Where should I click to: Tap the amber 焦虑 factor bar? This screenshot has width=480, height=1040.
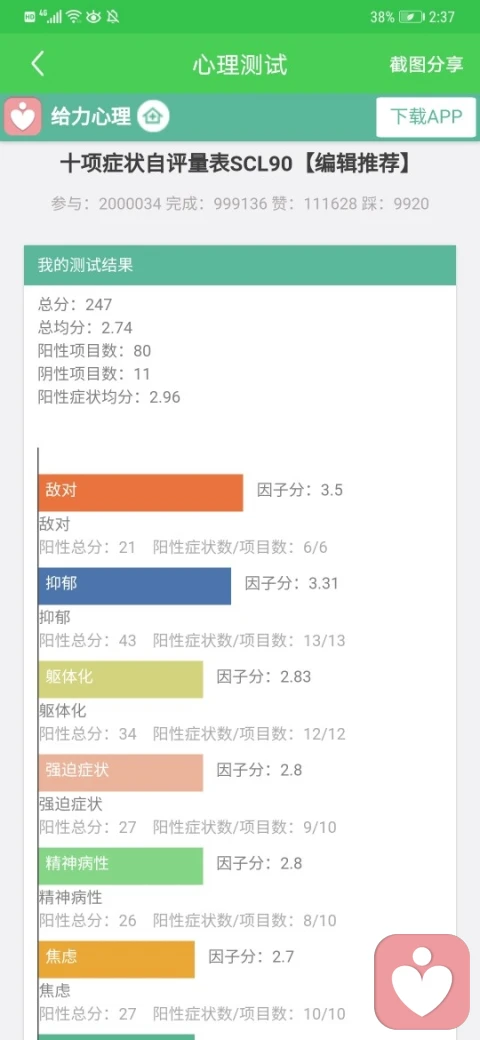point(117,959)
